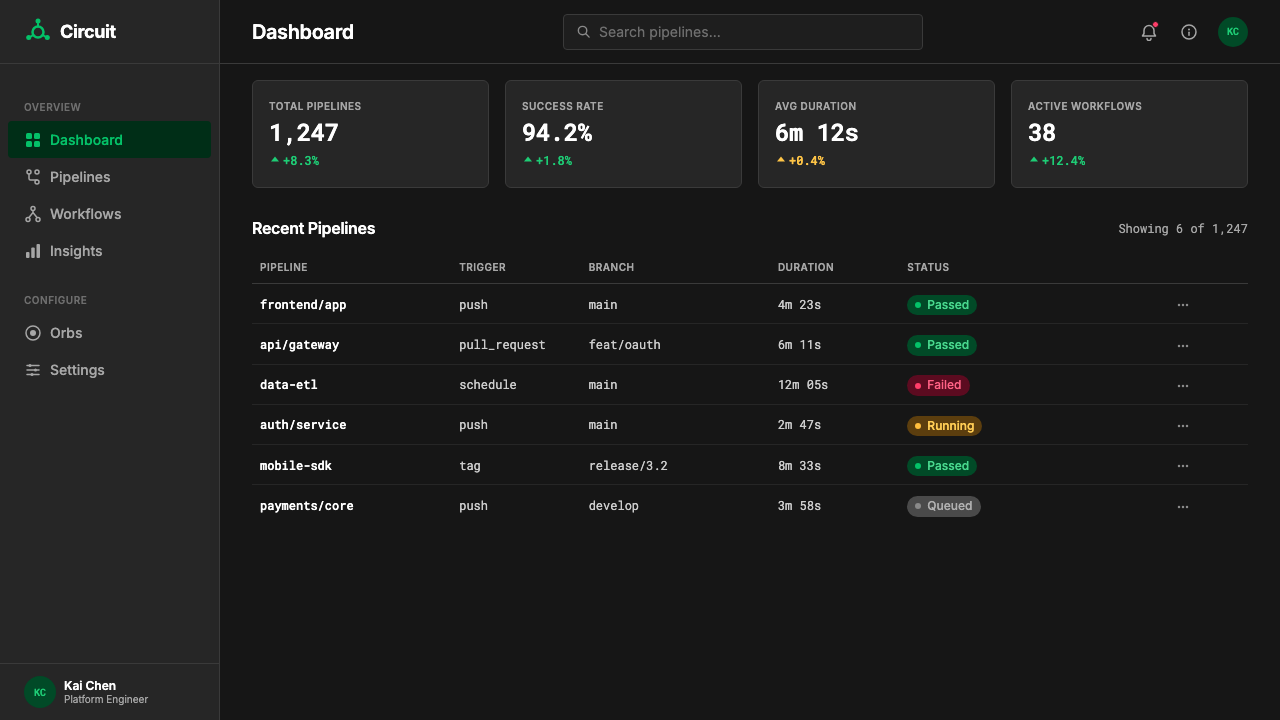Click the Recent Pipelines heading
This screenshot has width=1280, height=720.
tap(313, 228)
